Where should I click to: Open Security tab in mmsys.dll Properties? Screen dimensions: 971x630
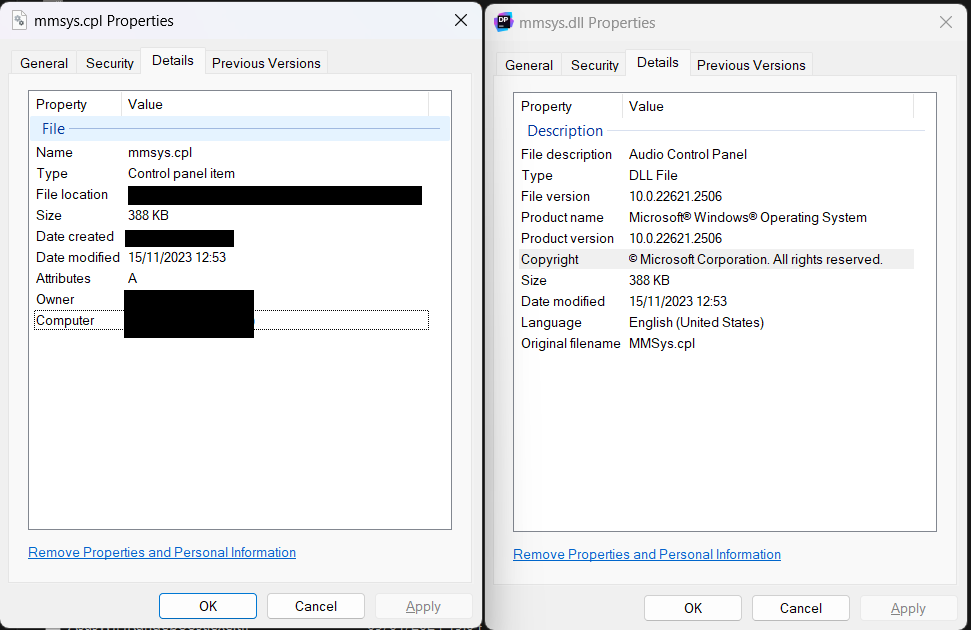[594, 65]
